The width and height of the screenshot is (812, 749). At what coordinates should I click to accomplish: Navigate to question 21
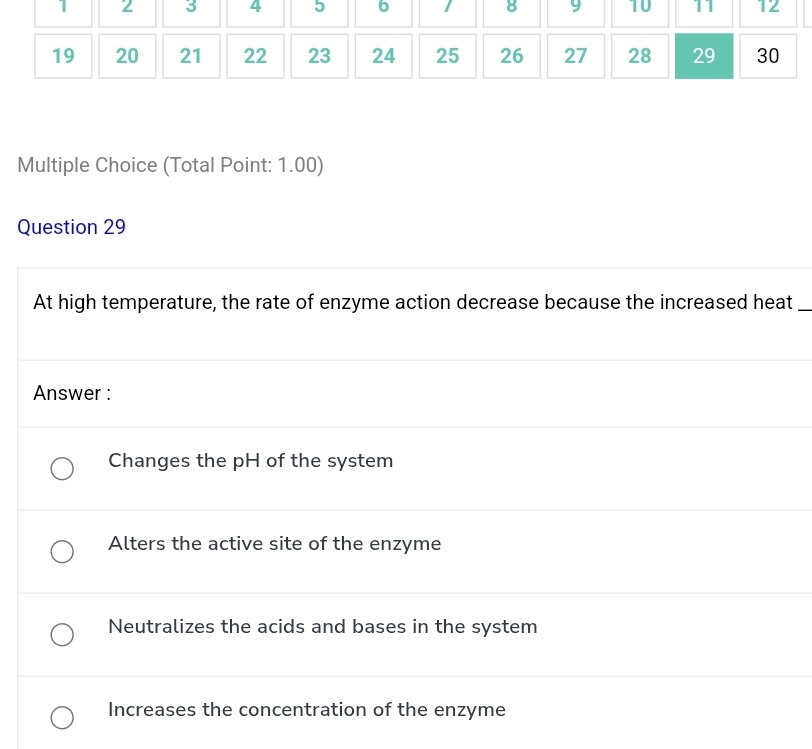[191, 56]
